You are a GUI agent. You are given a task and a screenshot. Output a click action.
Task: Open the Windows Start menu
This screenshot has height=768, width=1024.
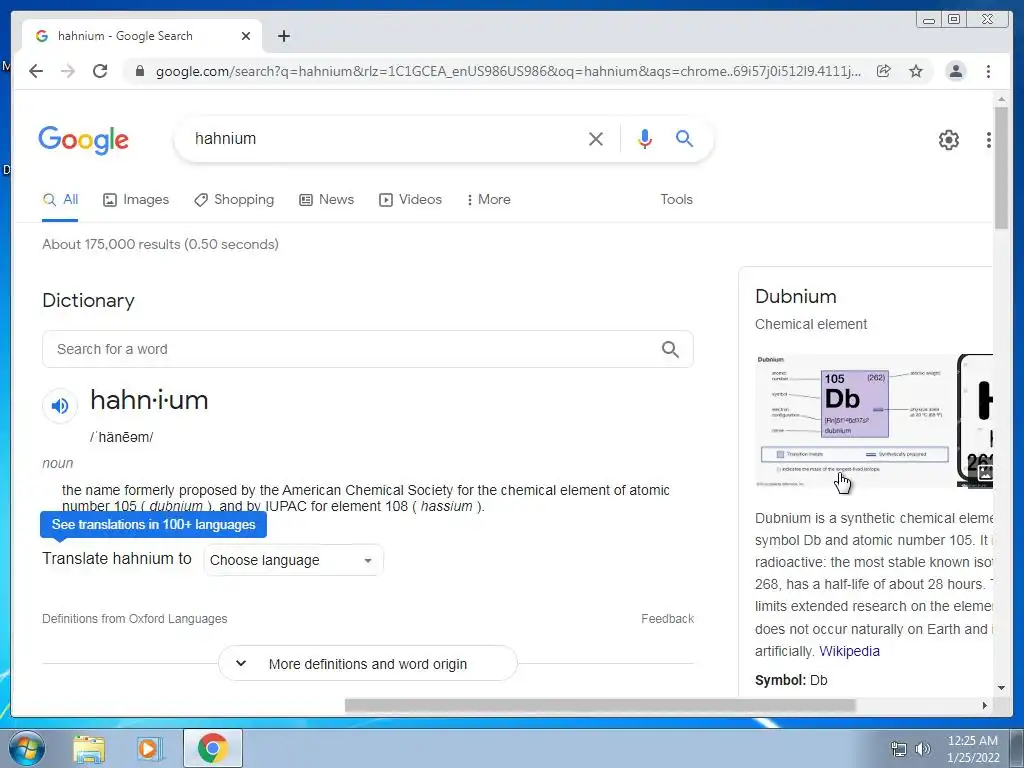[26, 748]
